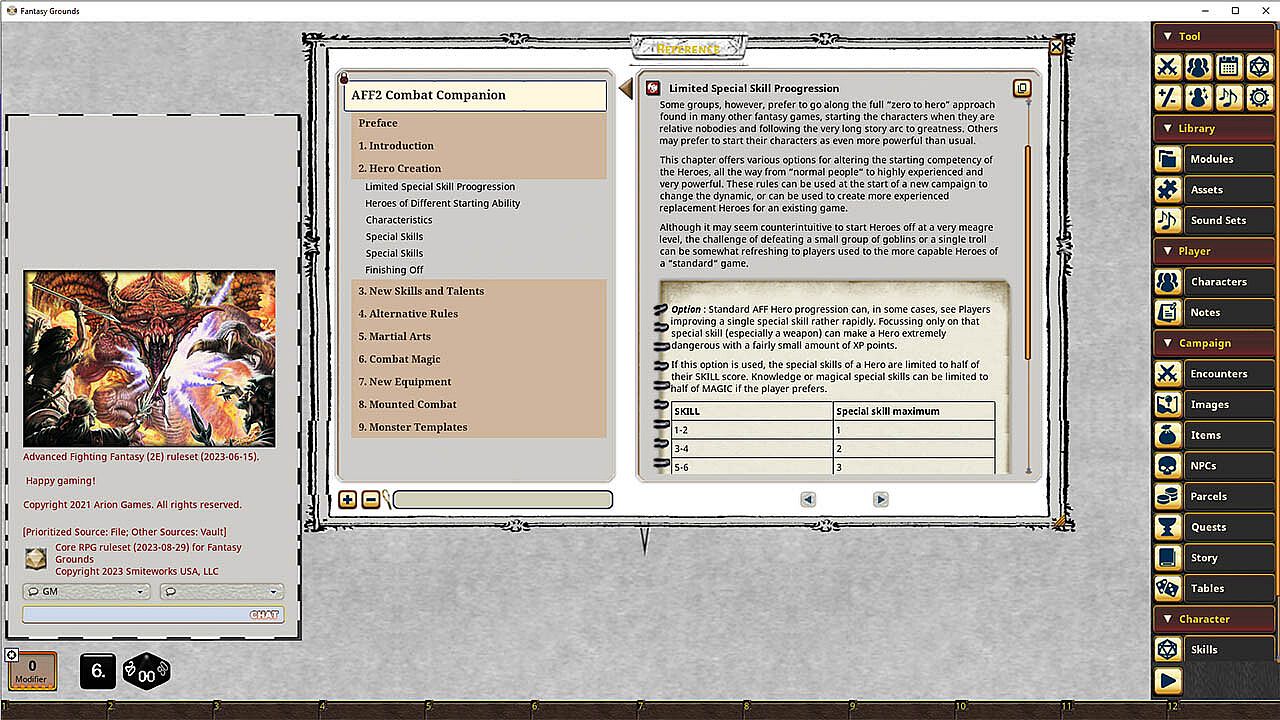Collapse the Tool sidebar section

click(1214, 36)
